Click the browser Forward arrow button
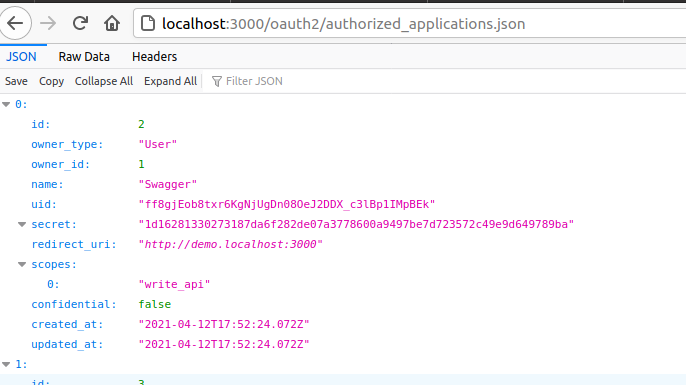The width and height of the screenshot is (686, 385). (48, 23)
